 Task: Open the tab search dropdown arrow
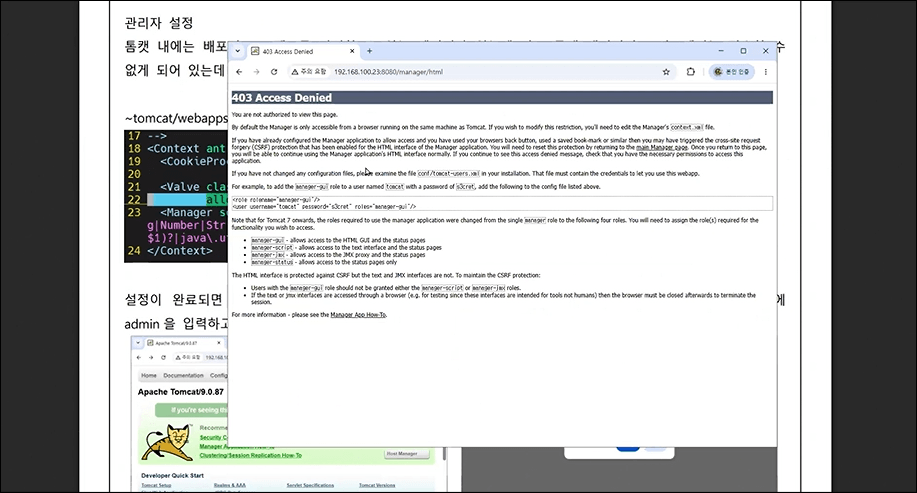pyautogui.click(x=237, y=51)
